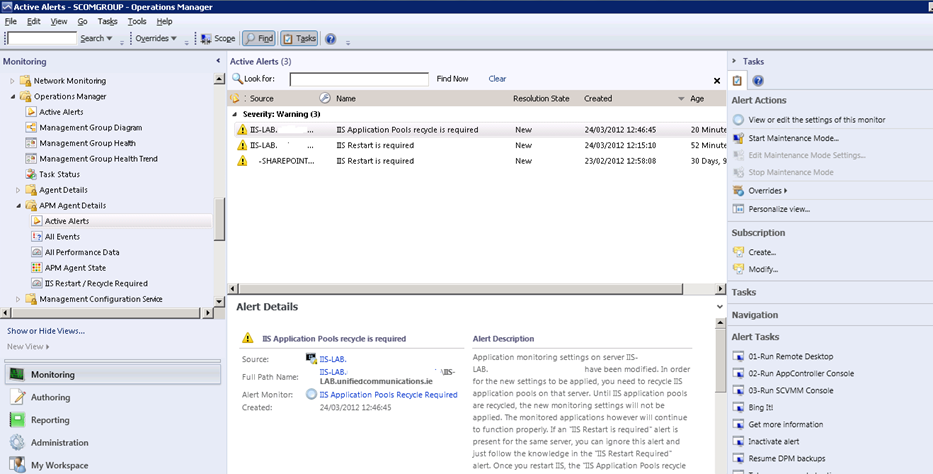Open Overrides submenu in Alert Actions
Image resolution: width=933 pixels, height=474 pixels.
(x=768, y=191)
